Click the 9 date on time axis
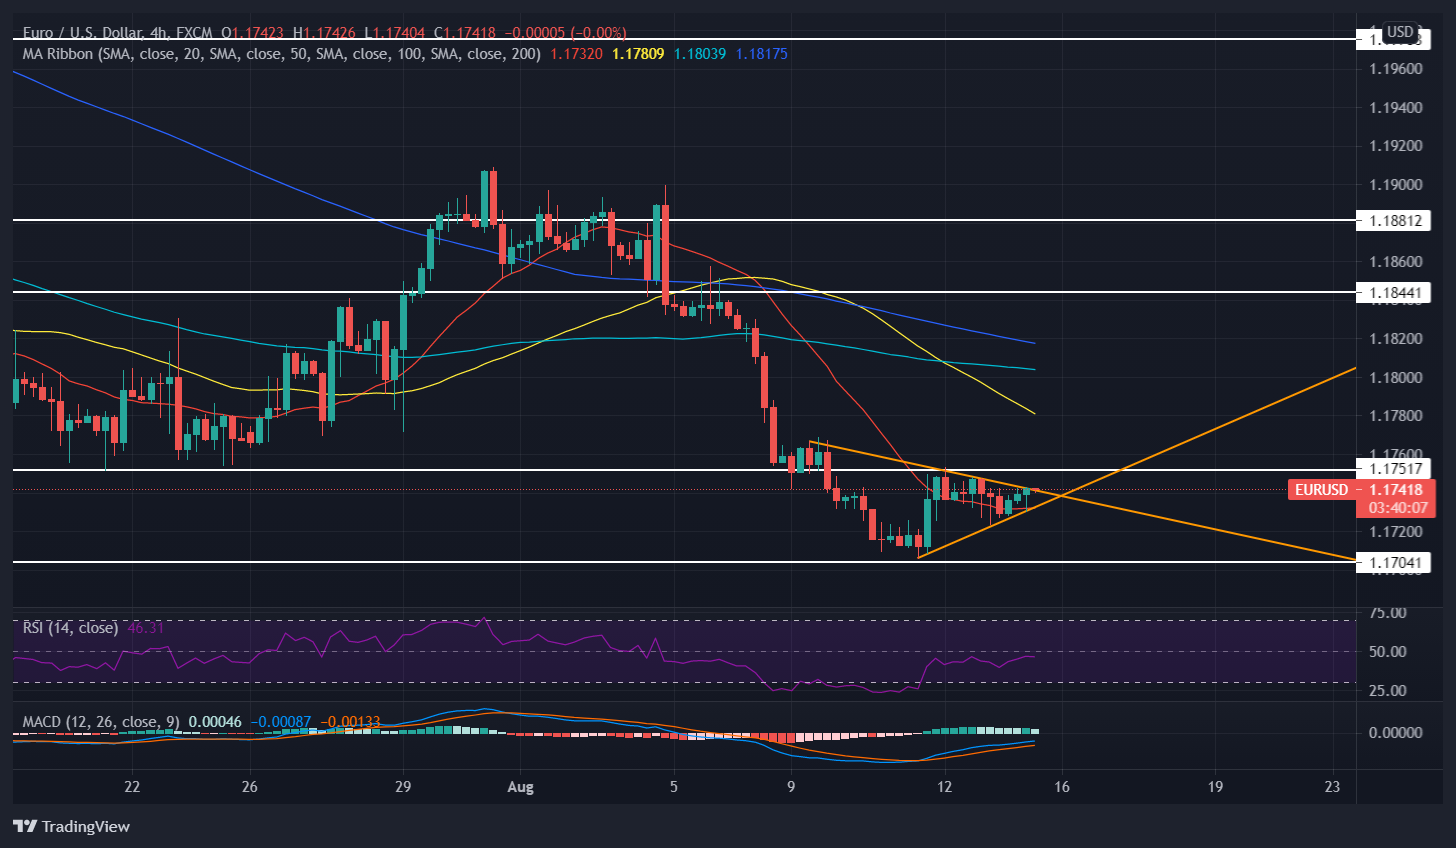 [791, 787]
